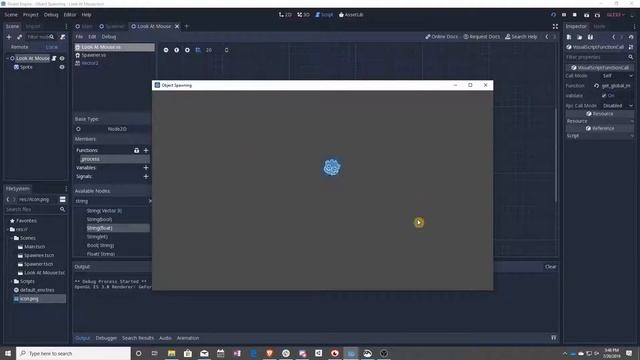Image resolution: width=640 pixels, height=360 pixels.
Task: Collapse the Look At Mouse node tree
Action: [x=7, y=58]
